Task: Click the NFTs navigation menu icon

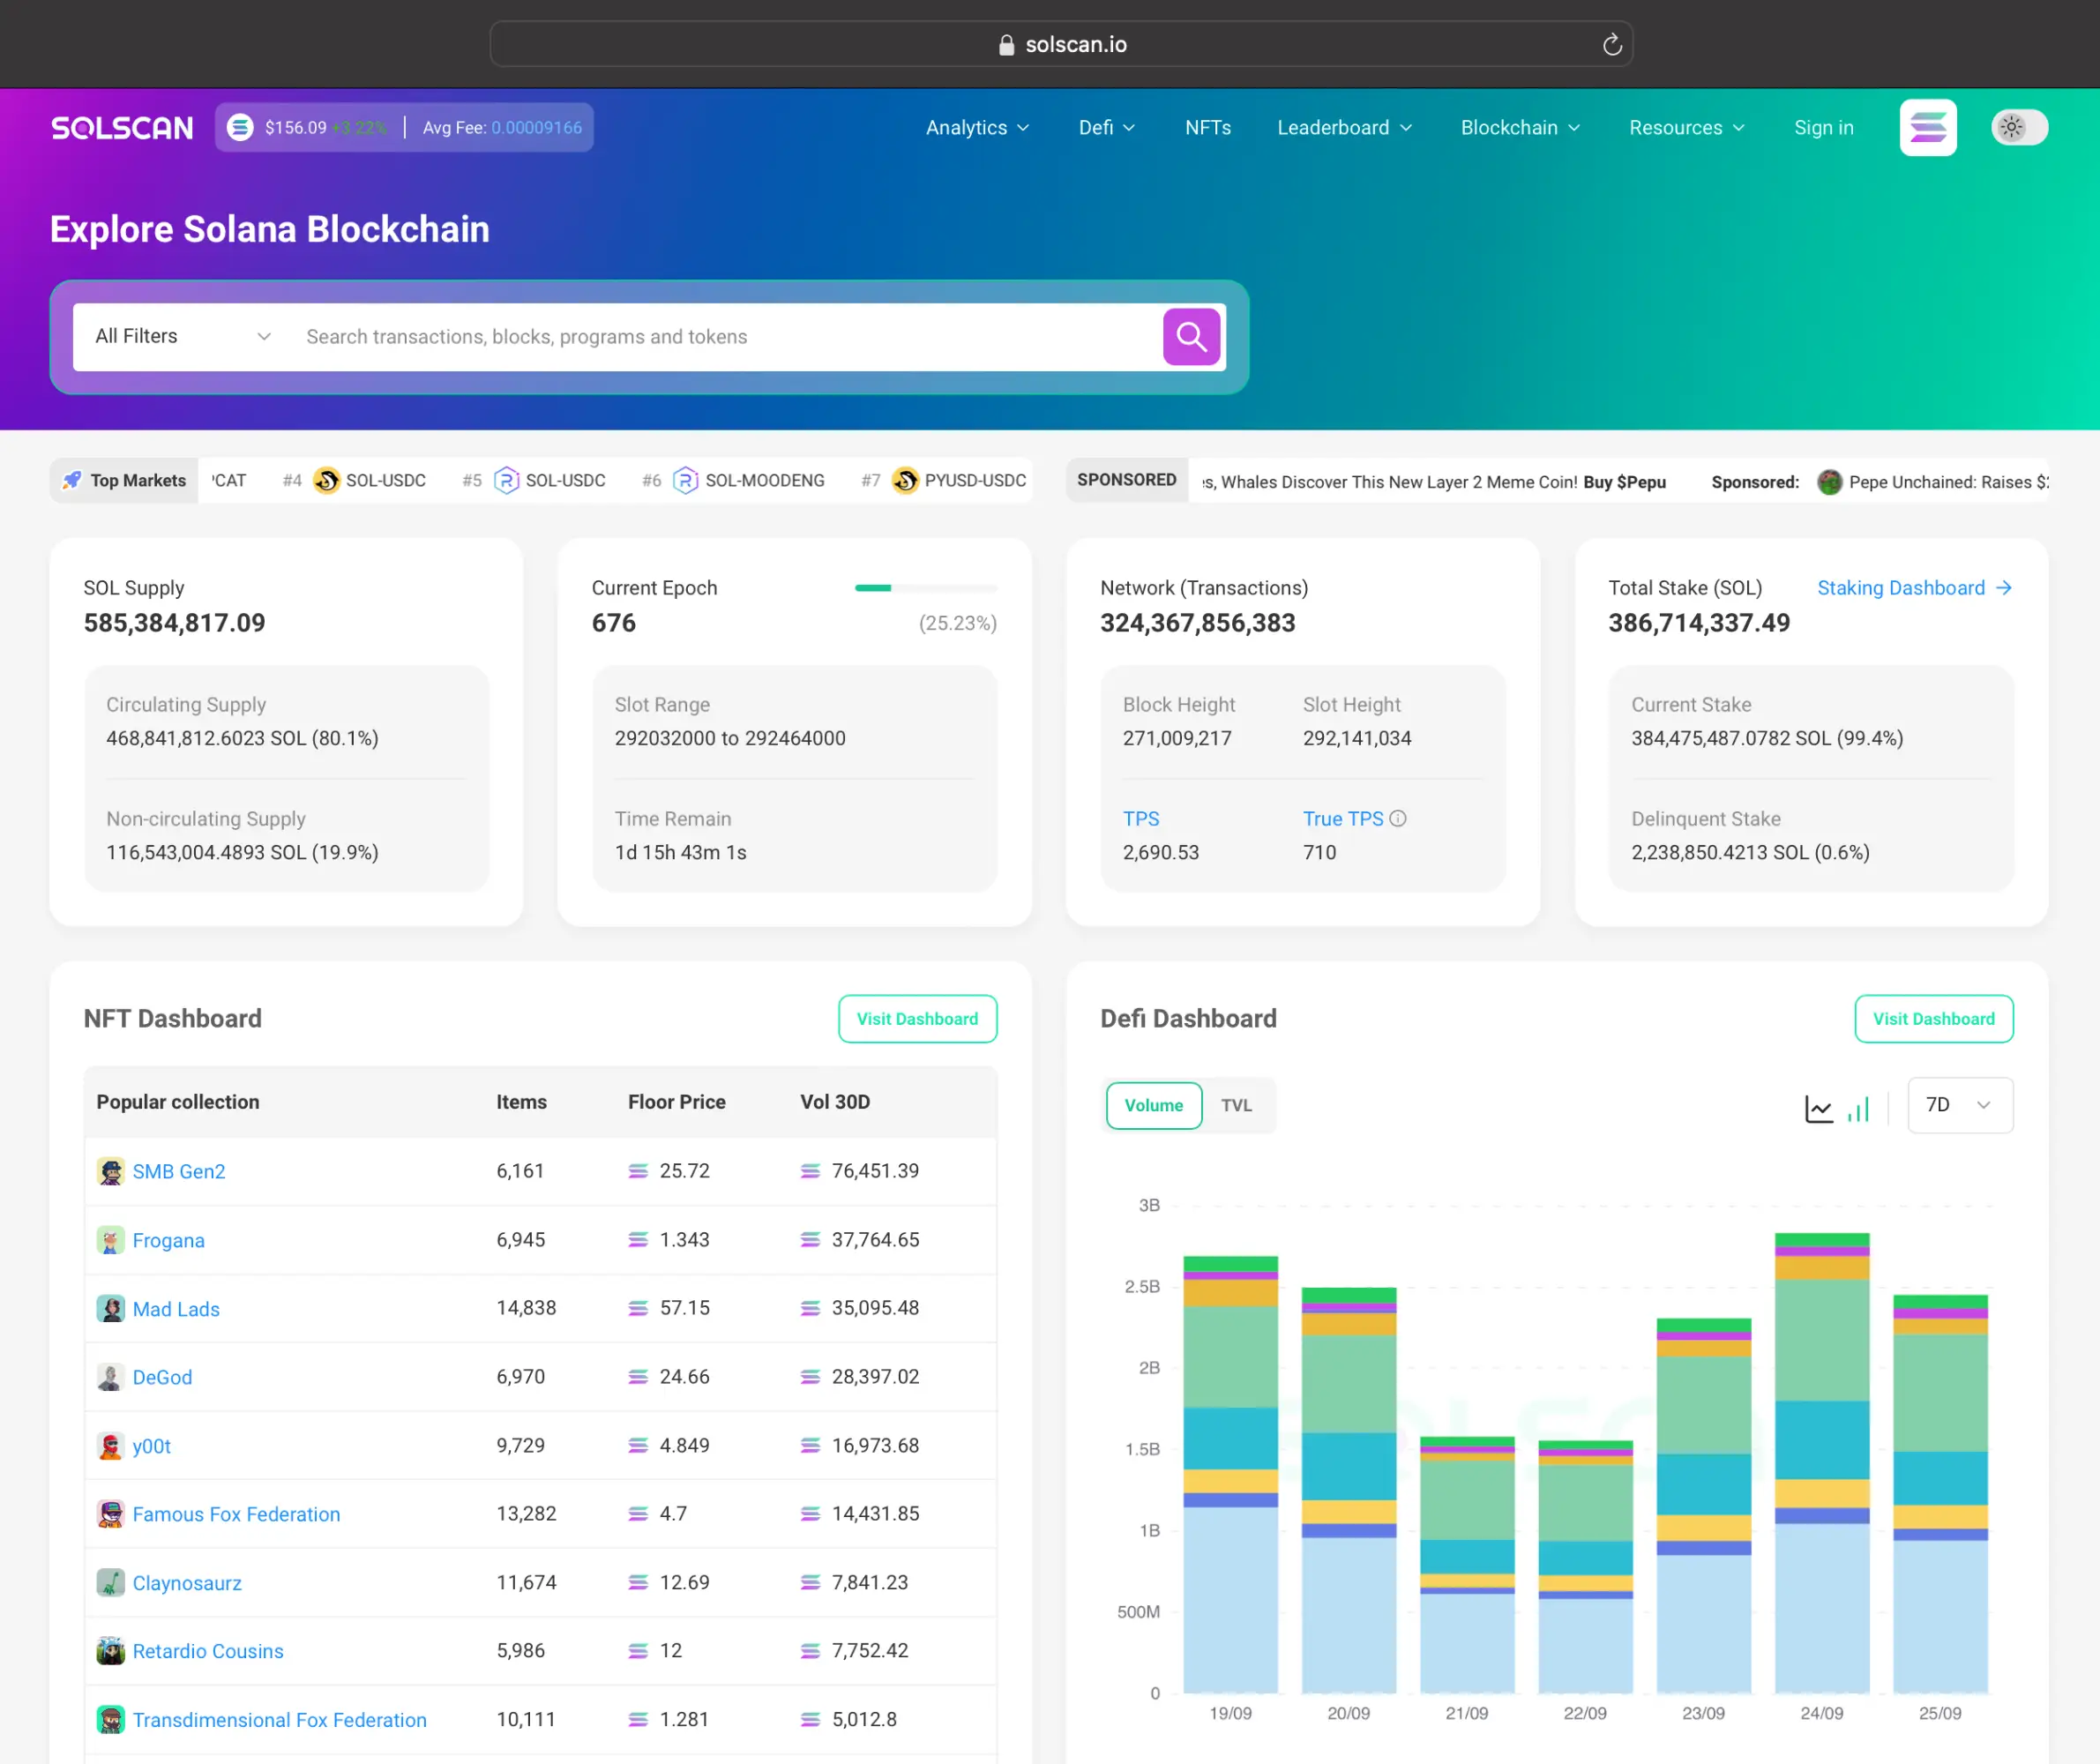Action: point(1207,126)
